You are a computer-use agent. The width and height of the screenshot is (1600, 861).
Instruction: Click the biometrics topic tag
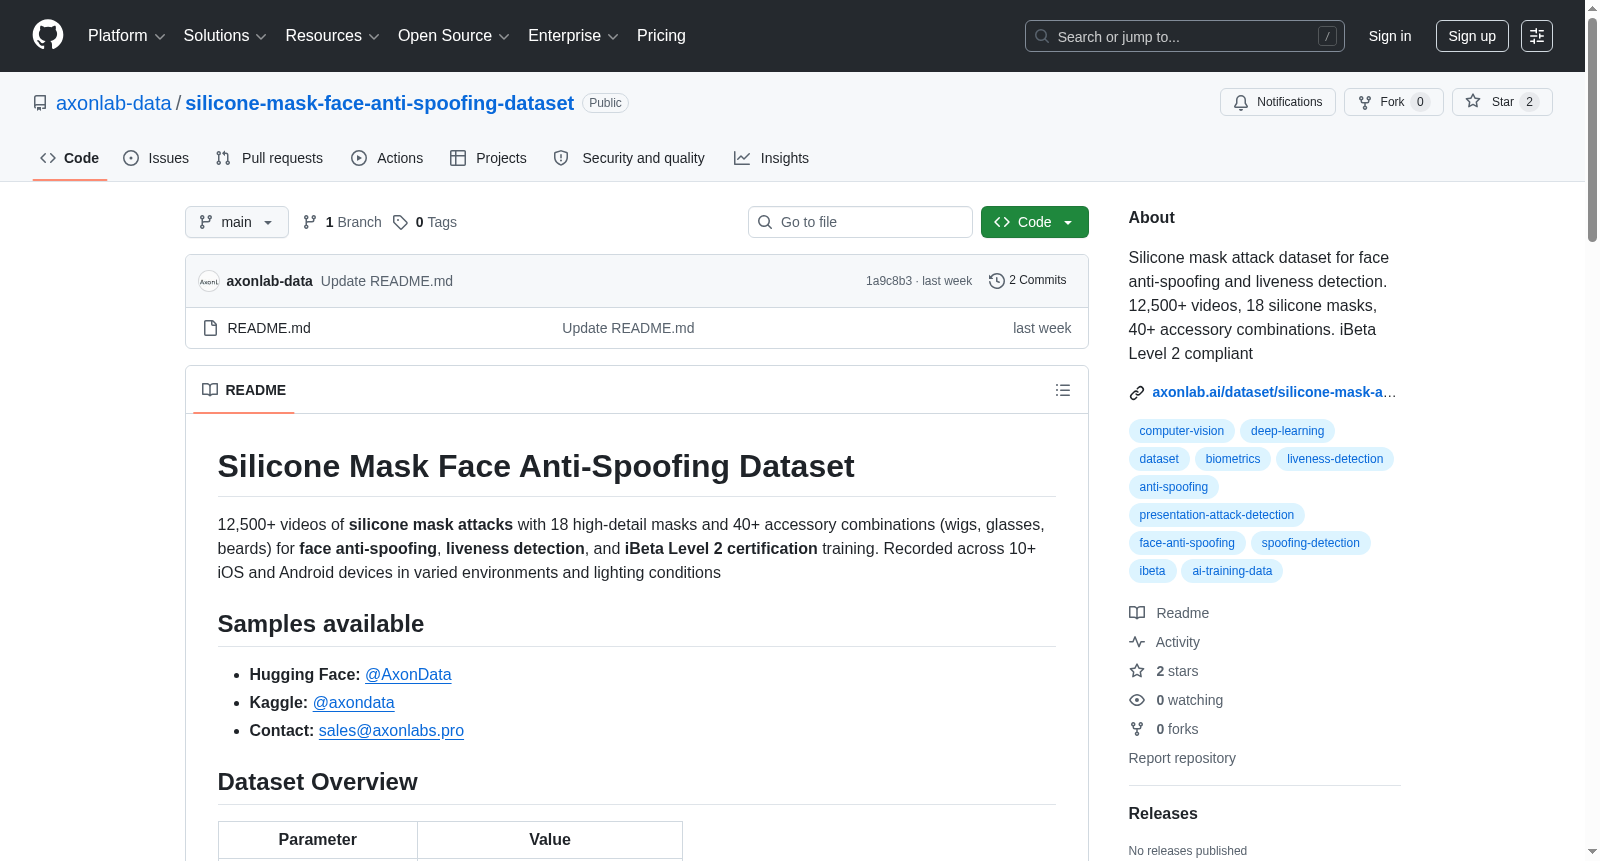(x=1233, y=459)
